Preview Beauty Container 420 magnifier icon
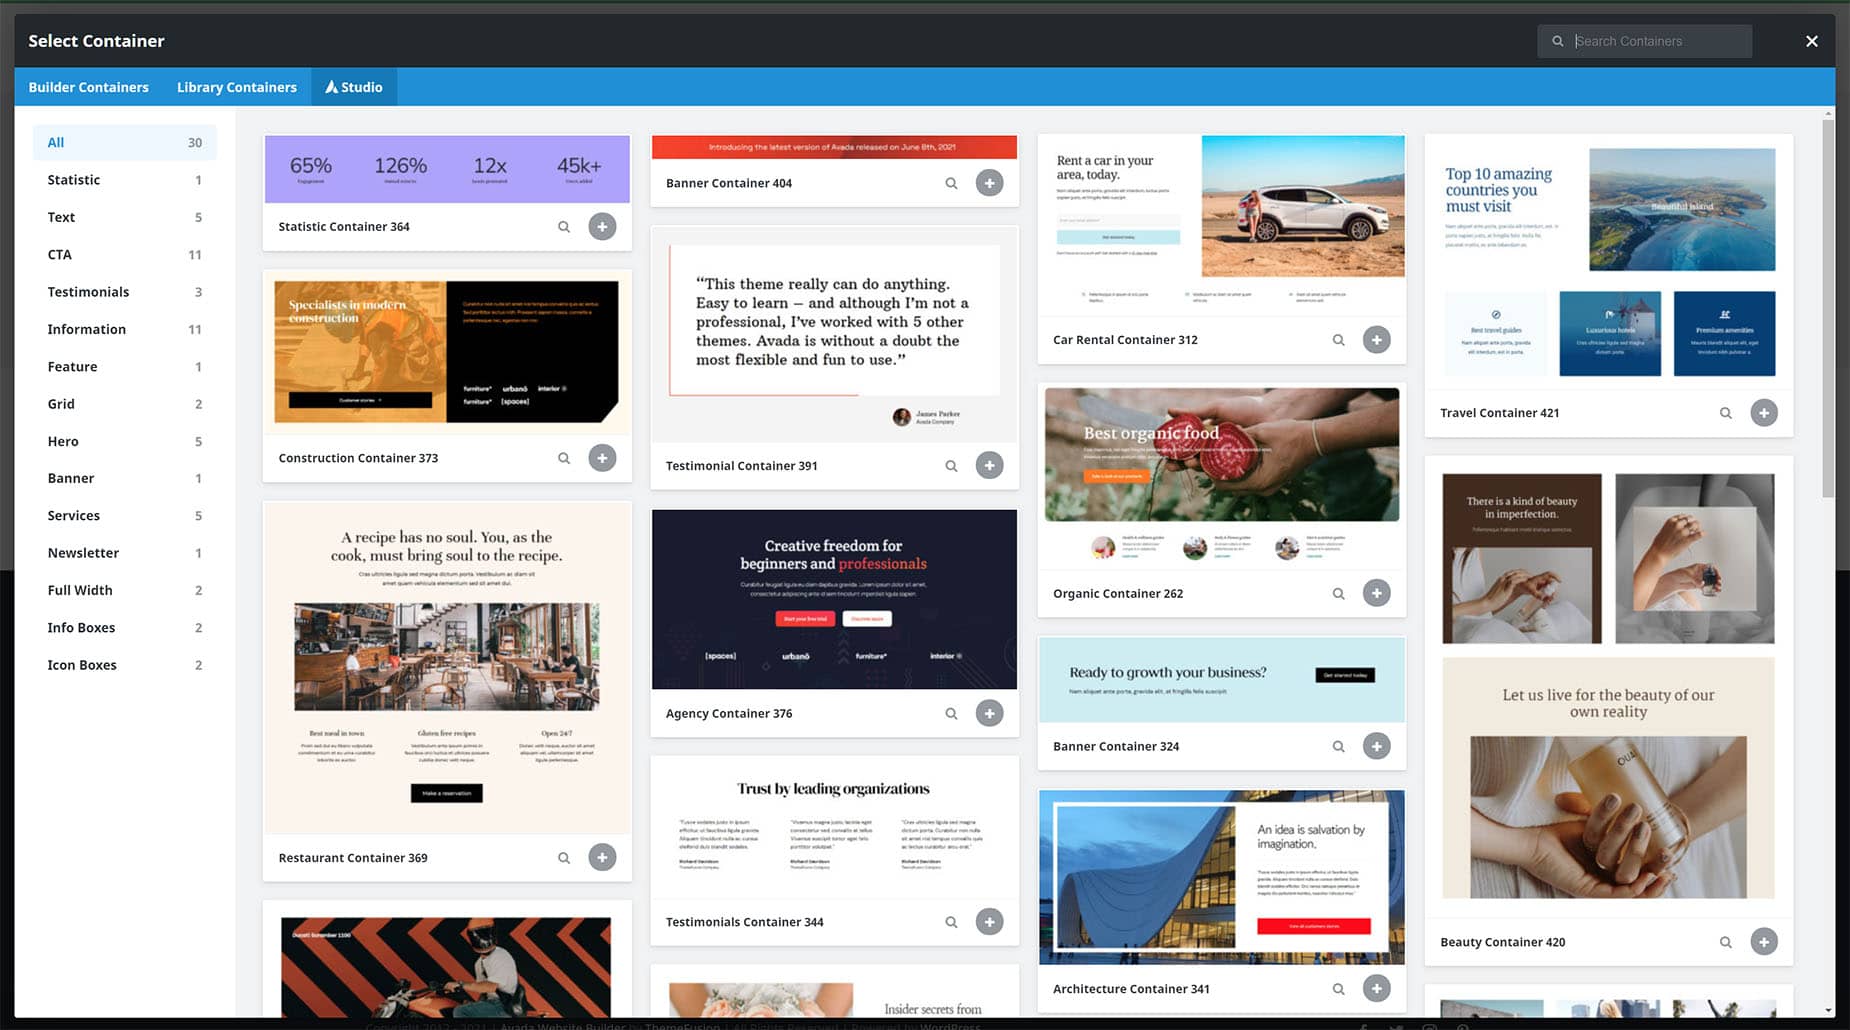This screenshot has width=1850, height=1030. pyautogui.click(x=1726, y=942)
